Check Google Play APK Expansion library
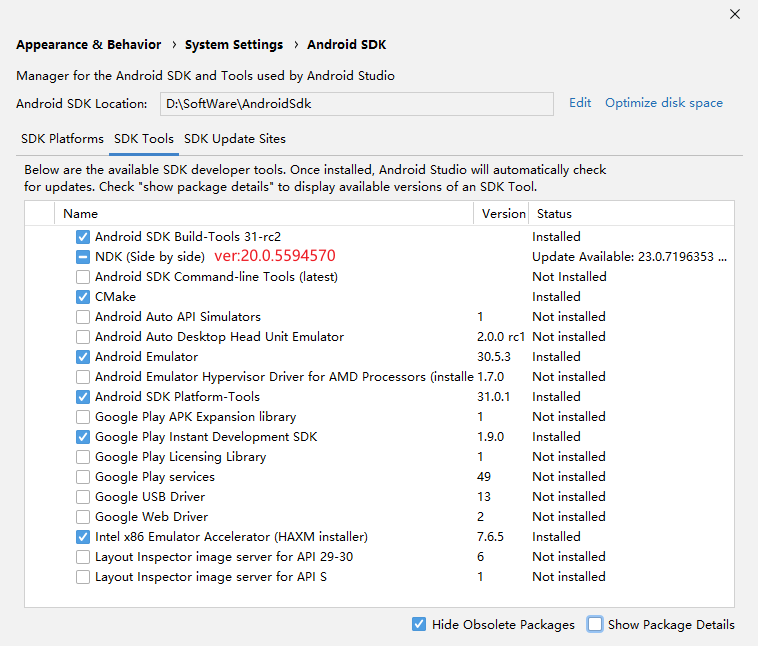Screen dimensions: 758x646 (x=83, y=417)
